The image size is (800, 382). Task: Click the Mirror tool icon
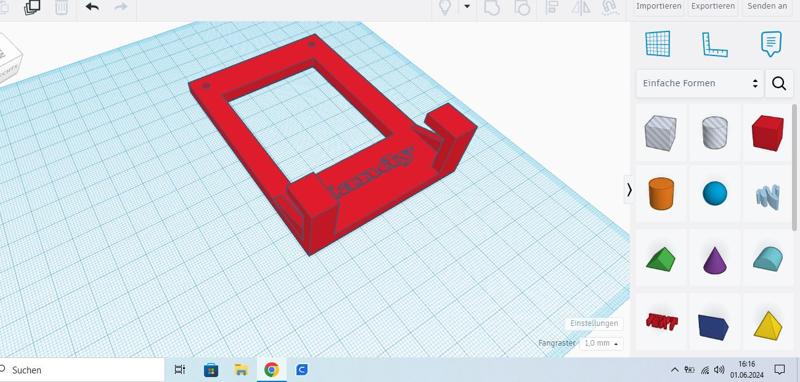pos(581,7)
